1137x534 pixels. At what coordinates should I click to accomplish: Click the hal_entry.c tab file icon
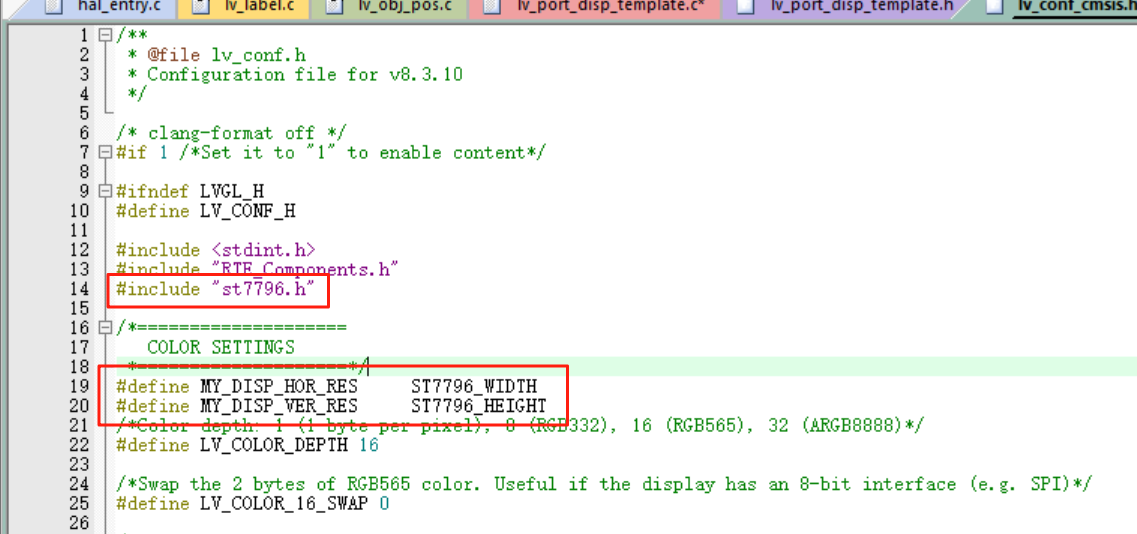click(x=52, y=7)
